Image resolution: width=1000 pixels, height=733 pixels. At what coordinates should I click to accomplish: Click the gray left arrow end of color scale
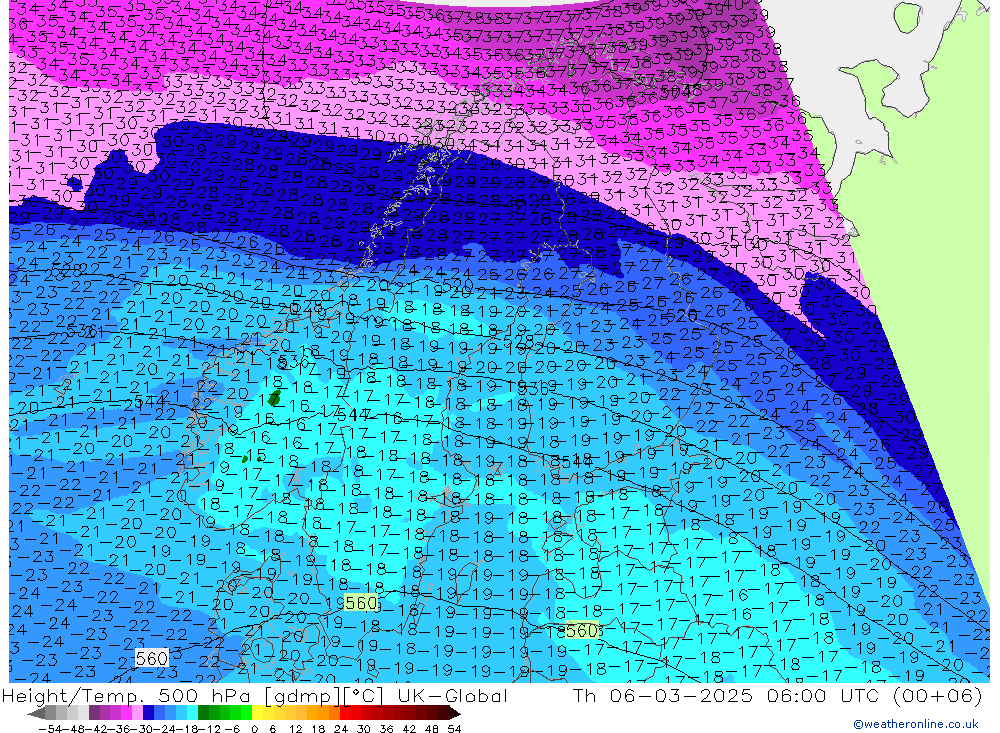pyautogui.click(x=36, y=714)
